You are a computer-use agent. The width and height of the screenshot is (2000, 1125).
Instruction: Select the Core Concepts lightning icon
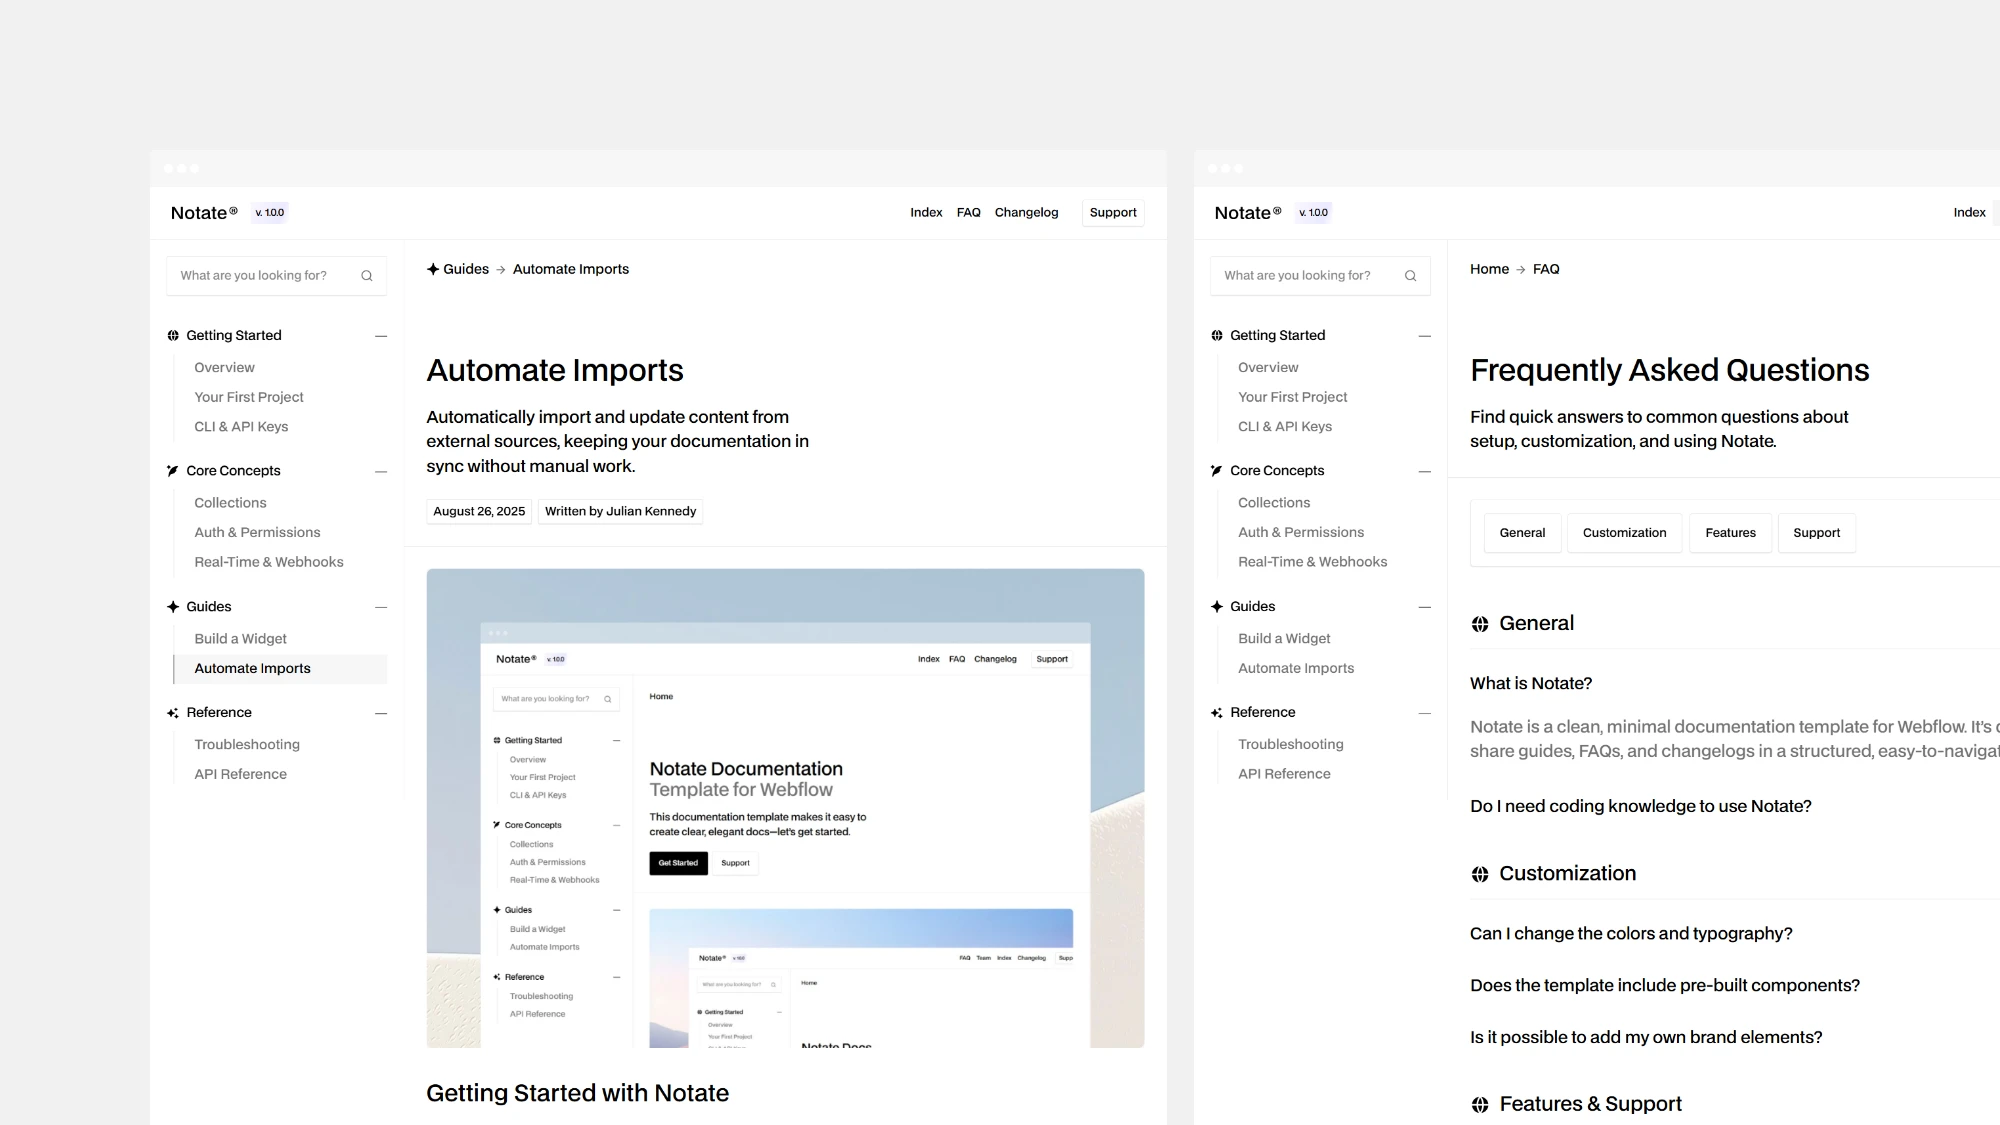(174, 470)
